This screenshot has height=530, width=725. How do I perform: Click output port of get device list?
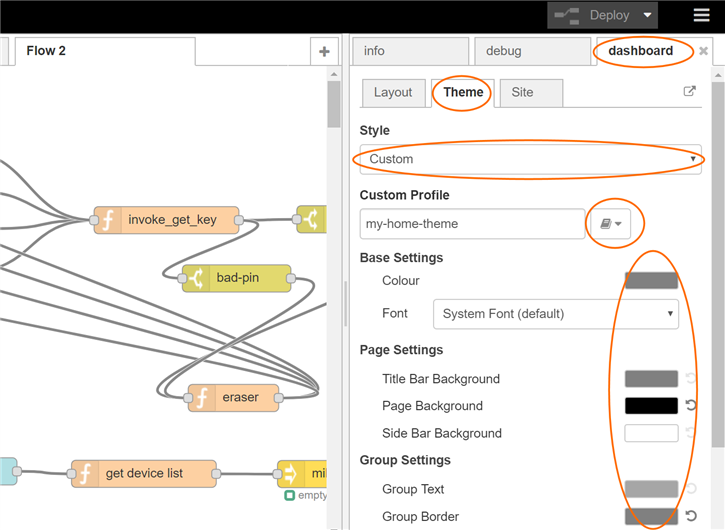point(216,474)
